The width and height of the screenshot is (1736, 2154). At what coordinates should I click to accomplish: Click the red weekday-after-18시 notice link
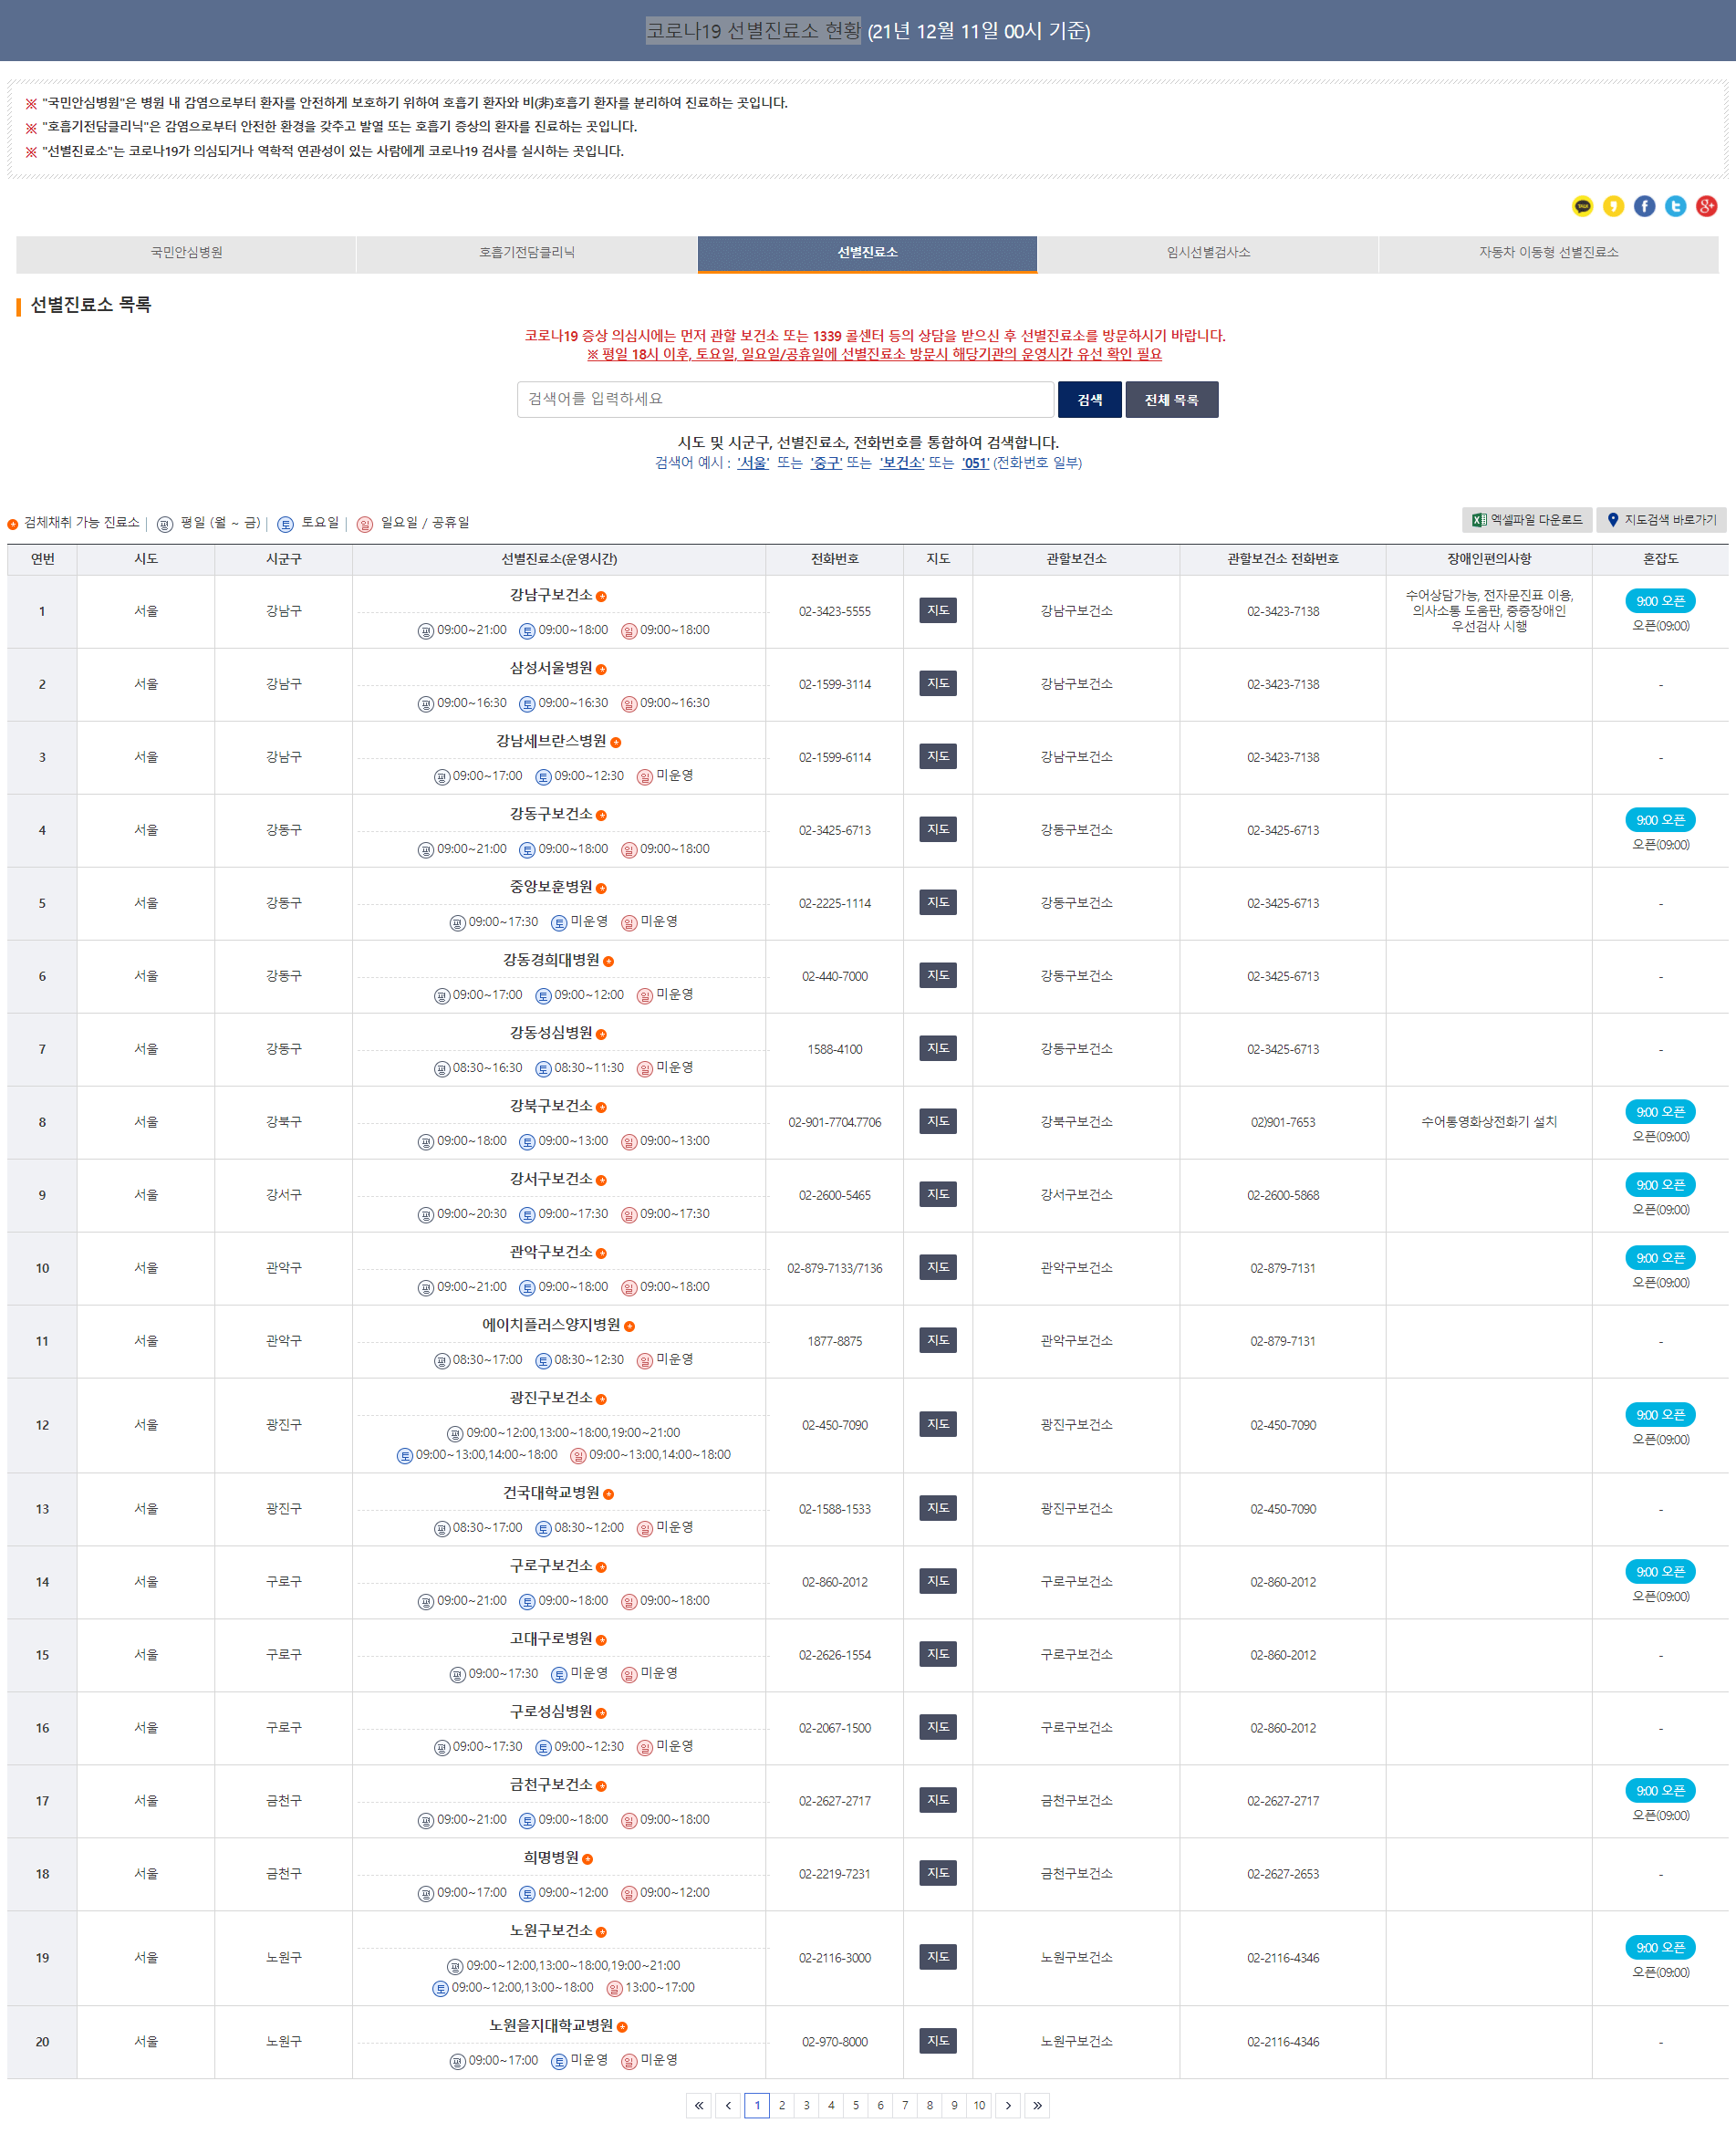click(873, 354)
